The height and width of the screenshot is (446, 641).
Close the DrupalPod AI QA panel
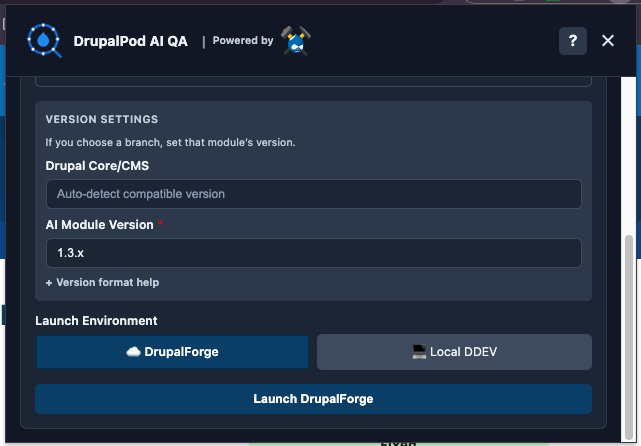[x=608, y=40]
